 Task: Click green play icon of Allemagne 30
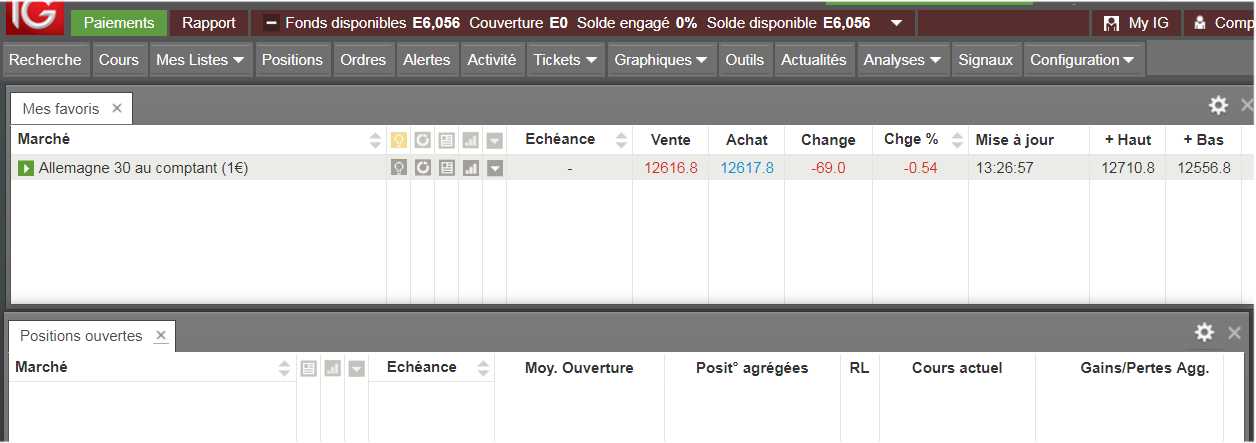tap(26, 168)
